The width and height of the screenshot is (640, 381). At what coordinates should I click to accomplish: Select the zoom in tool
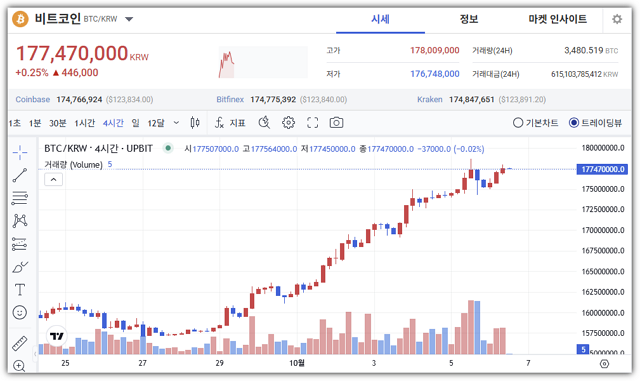20,365
